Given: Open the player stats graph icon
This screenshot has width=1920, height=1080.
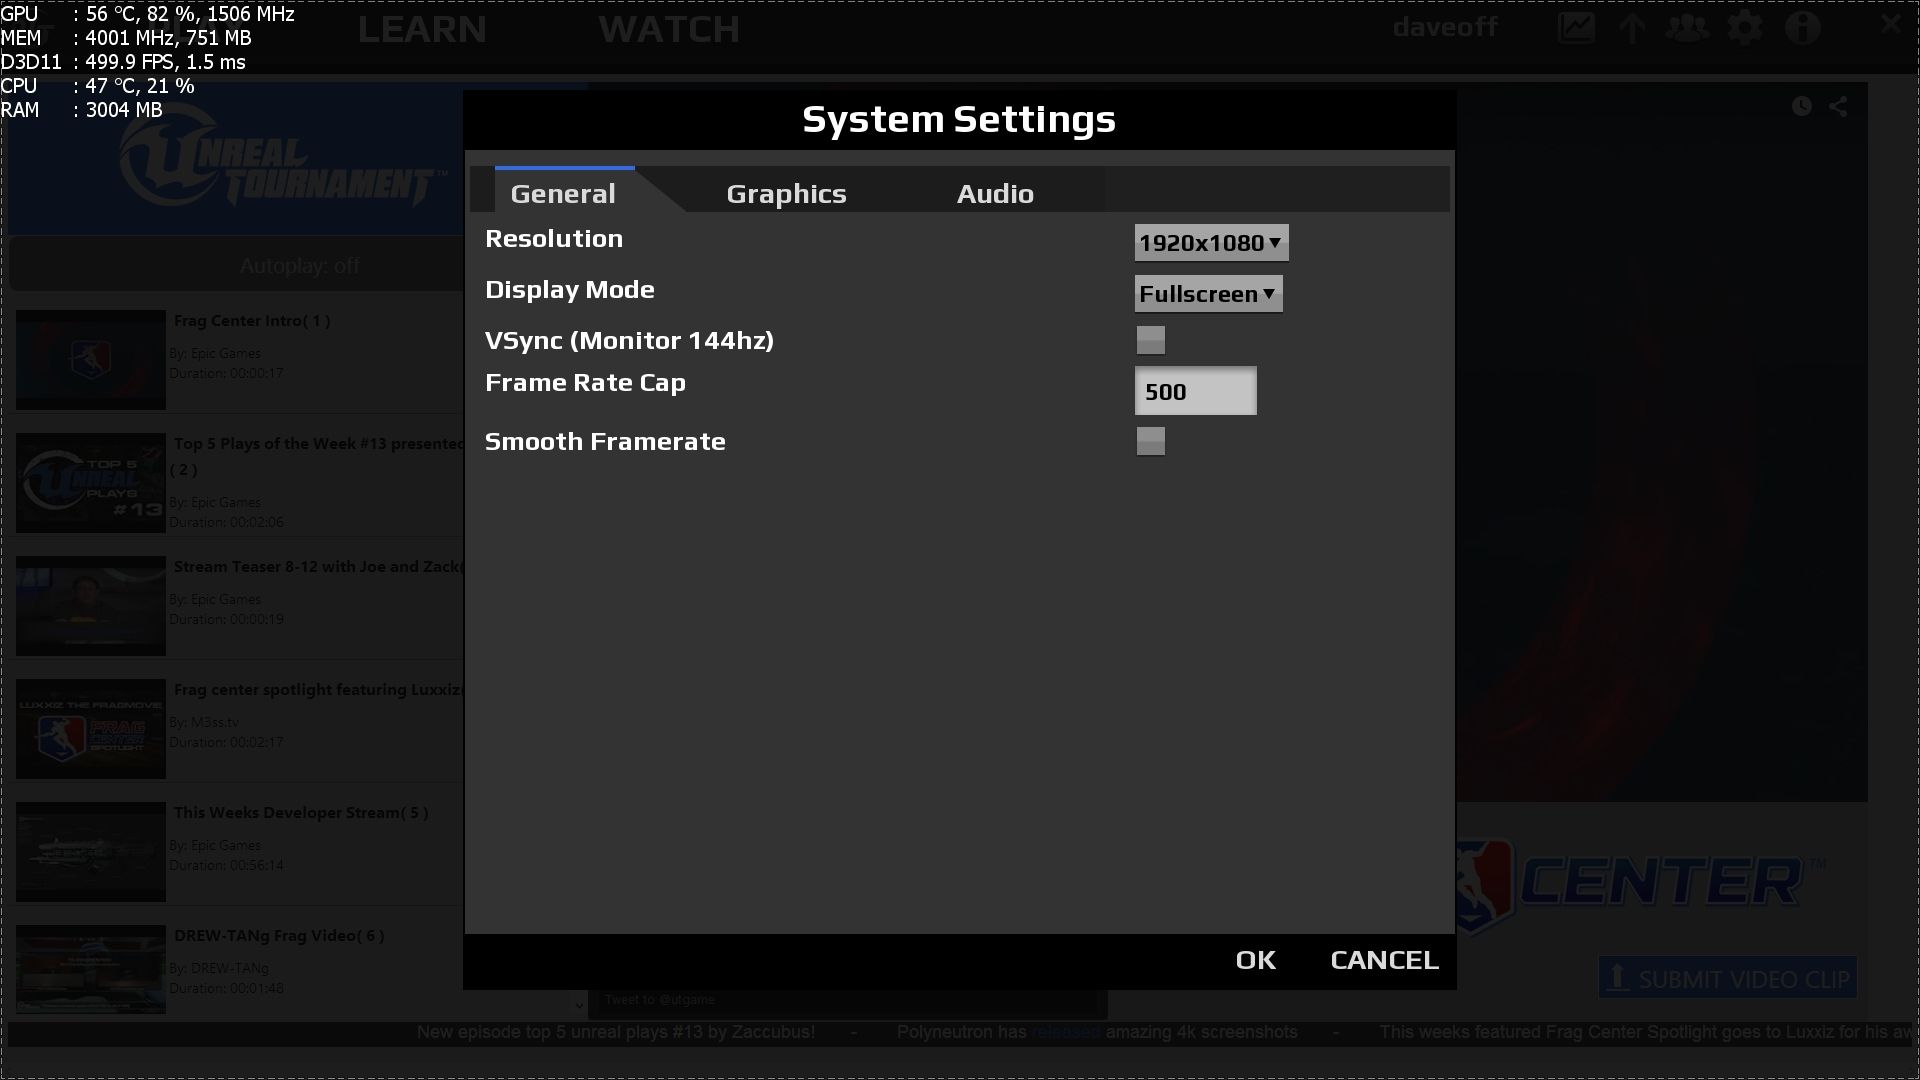Looking at the screenshot, I should click(1576, 28).
